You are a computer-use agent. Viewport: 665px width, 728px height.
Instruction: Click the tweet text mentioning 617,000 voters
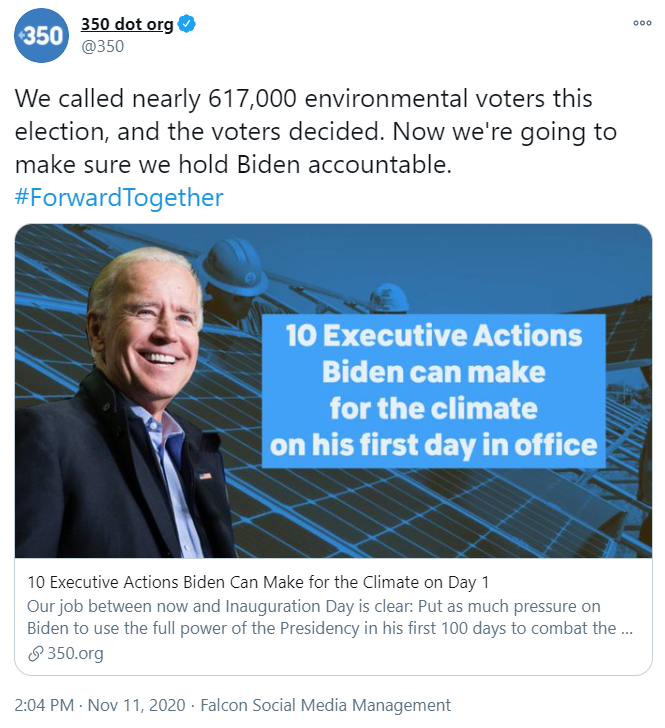point(303,99)
